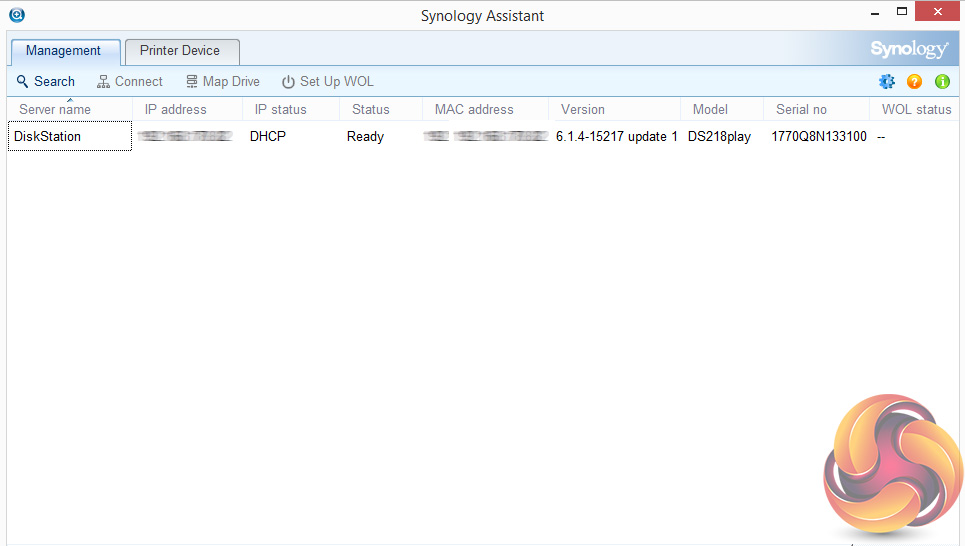
Task: Sort by Serial no column header
Action: tap(816, 109)
